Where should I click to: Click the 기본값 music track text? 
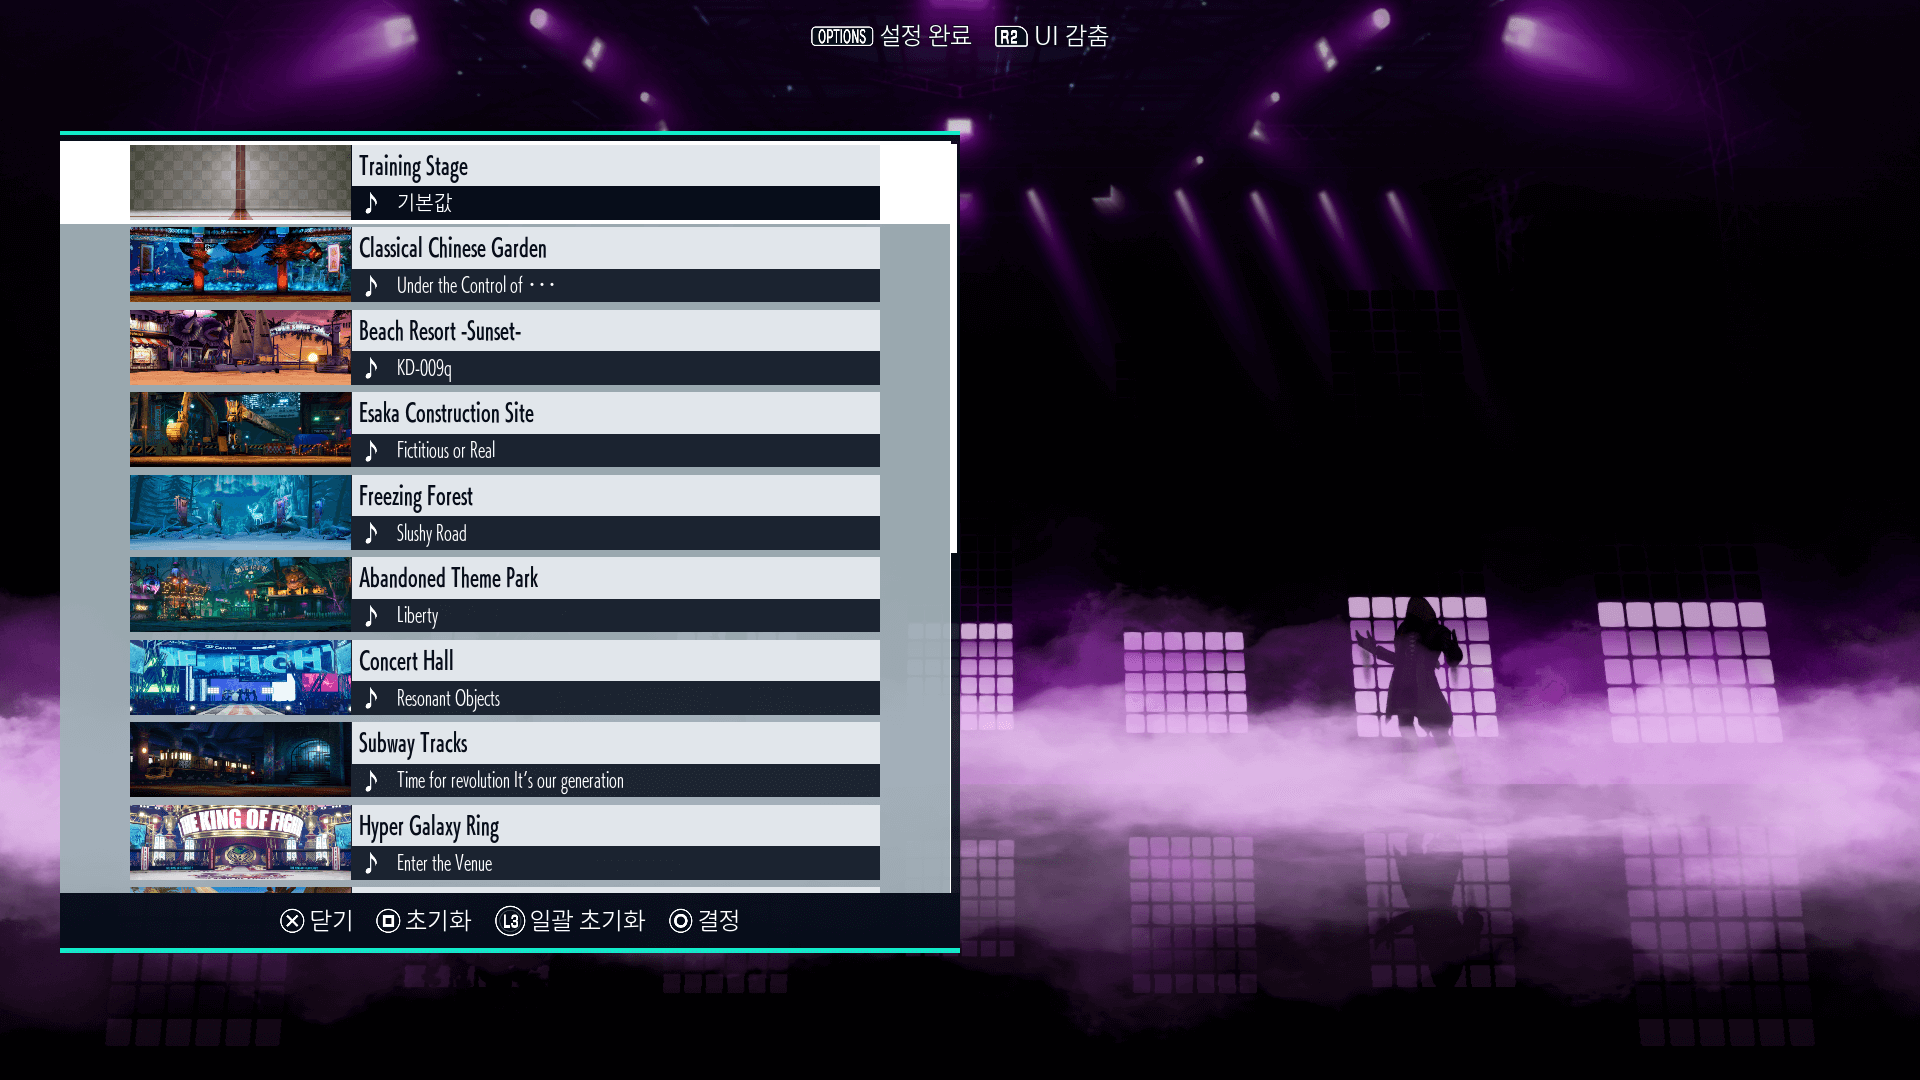point(425,203)
